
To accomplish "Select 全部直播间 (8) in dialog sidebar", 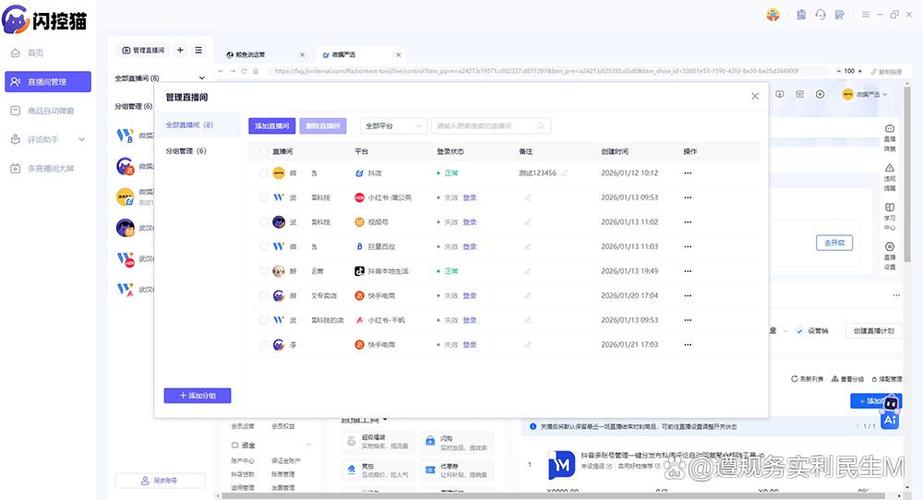I will click(x=190, y=125).
